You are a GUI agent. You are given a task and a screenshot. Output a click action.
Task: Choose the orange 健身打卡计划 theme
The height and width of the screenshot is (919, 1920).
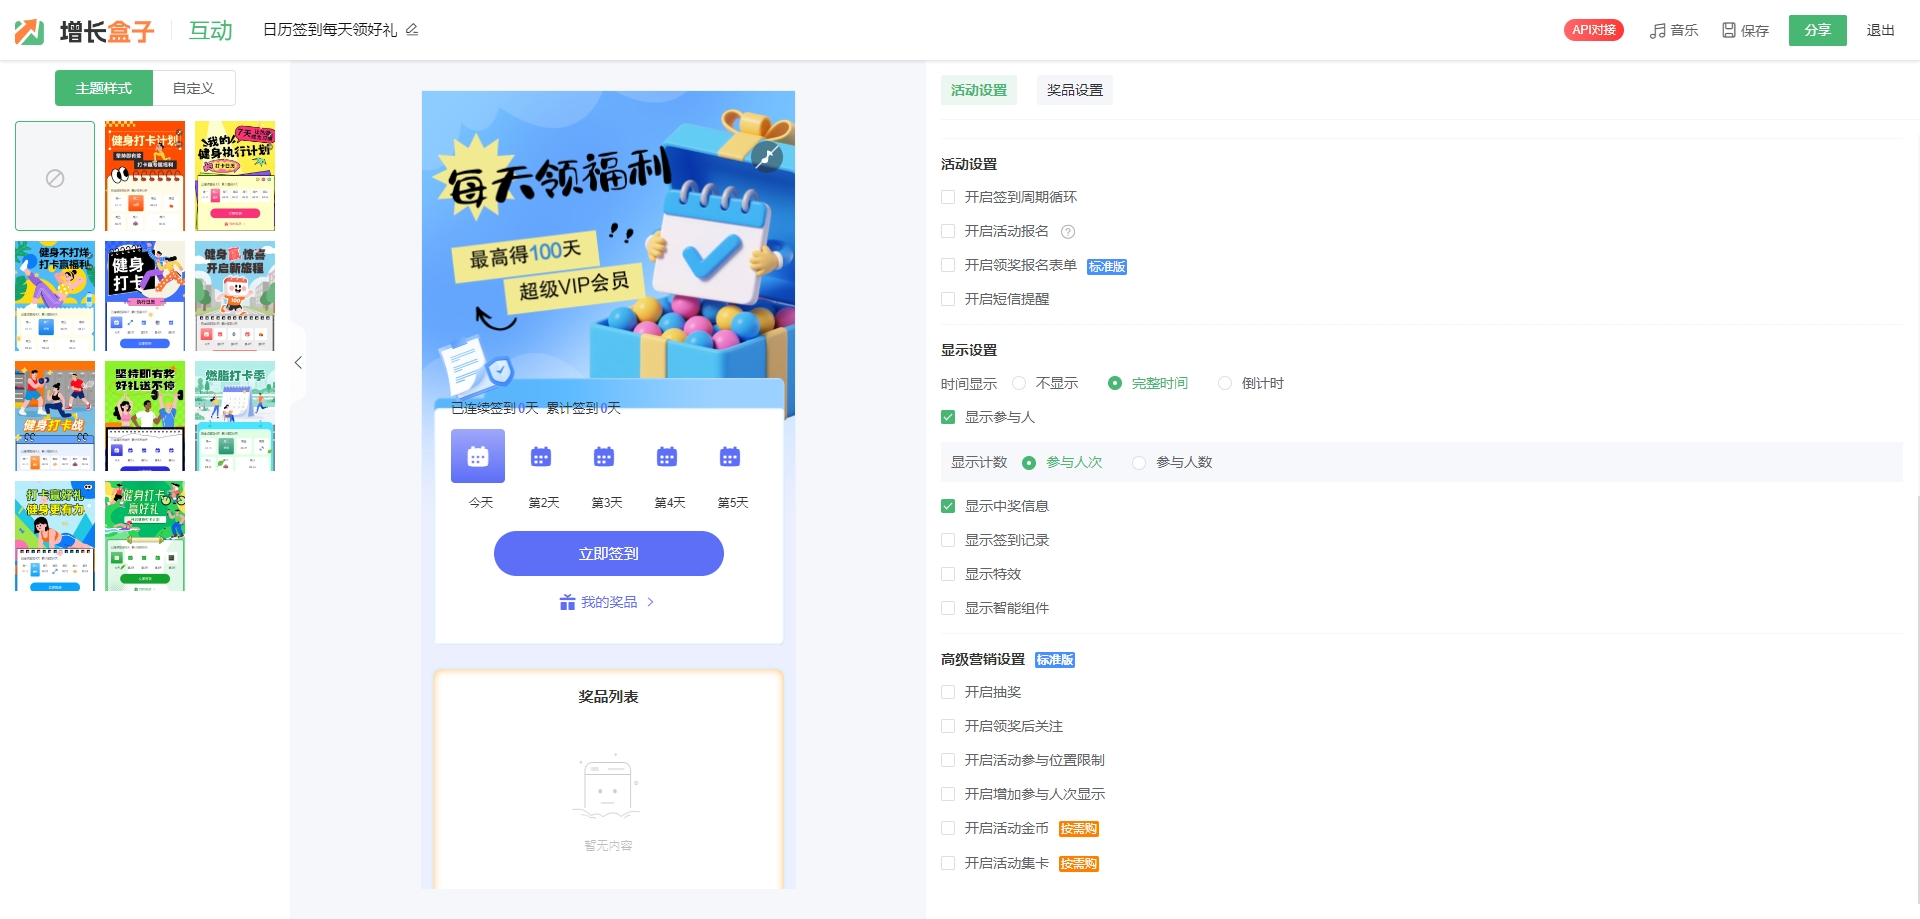click(145, 176)
